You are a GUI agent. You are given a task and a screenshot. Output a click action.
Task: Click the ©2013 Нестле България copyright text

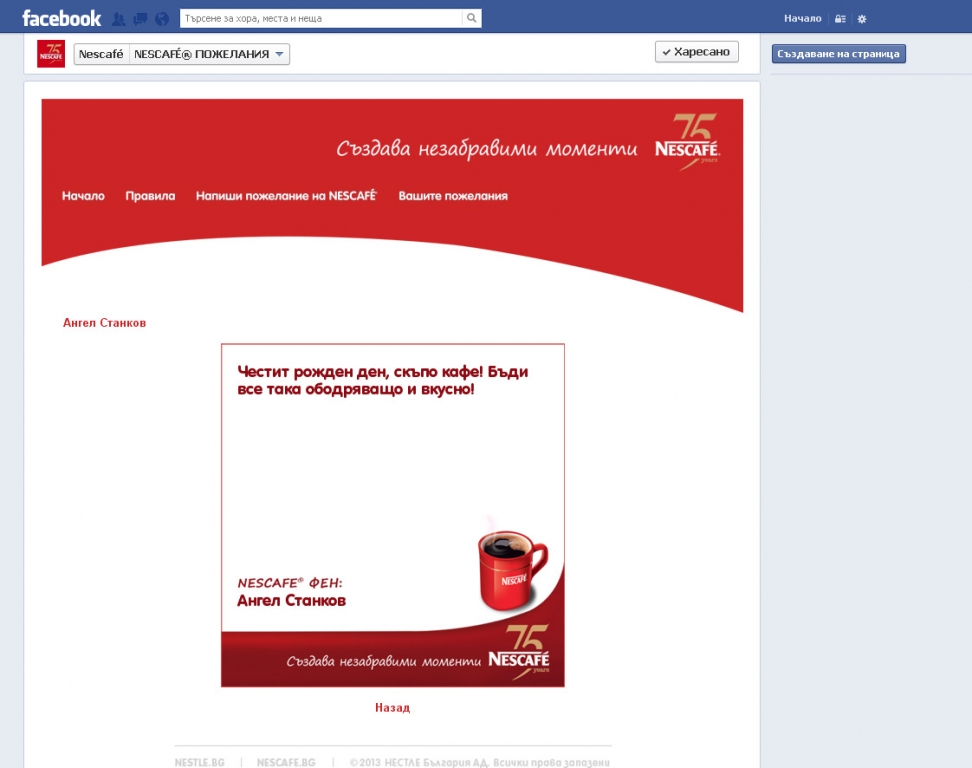(x=479, y=762)
